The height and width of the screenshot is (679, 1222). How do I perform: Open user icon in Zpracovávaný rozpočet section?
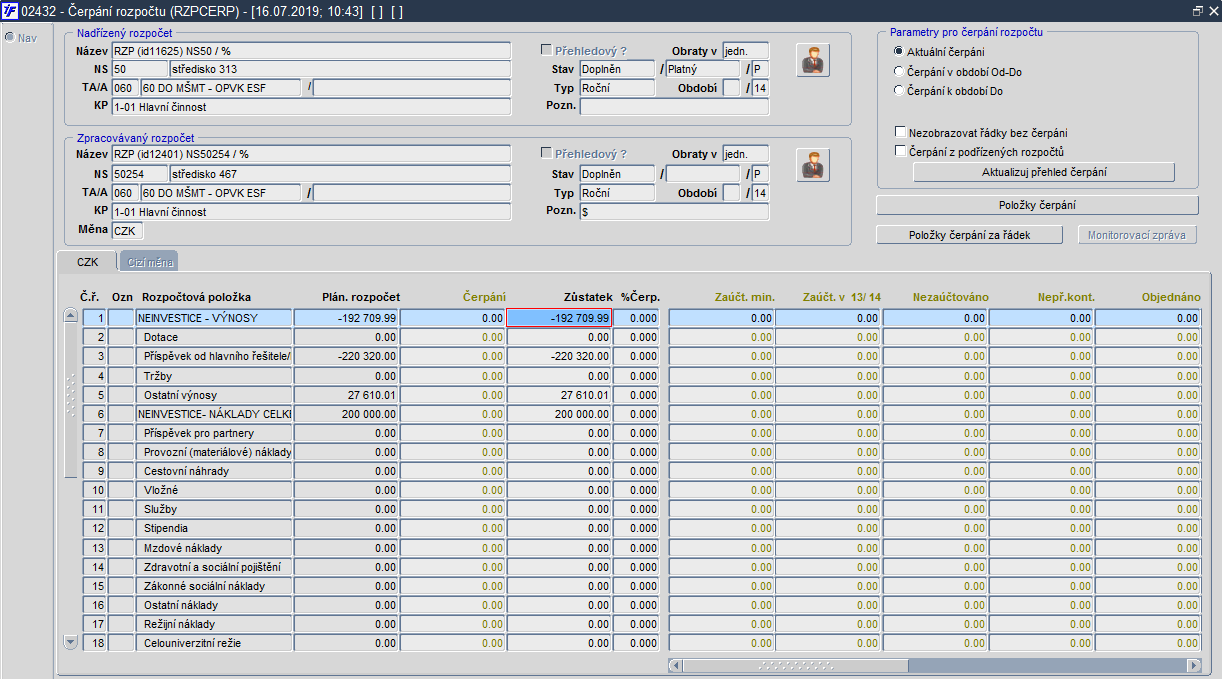click(x=814, y=165)
